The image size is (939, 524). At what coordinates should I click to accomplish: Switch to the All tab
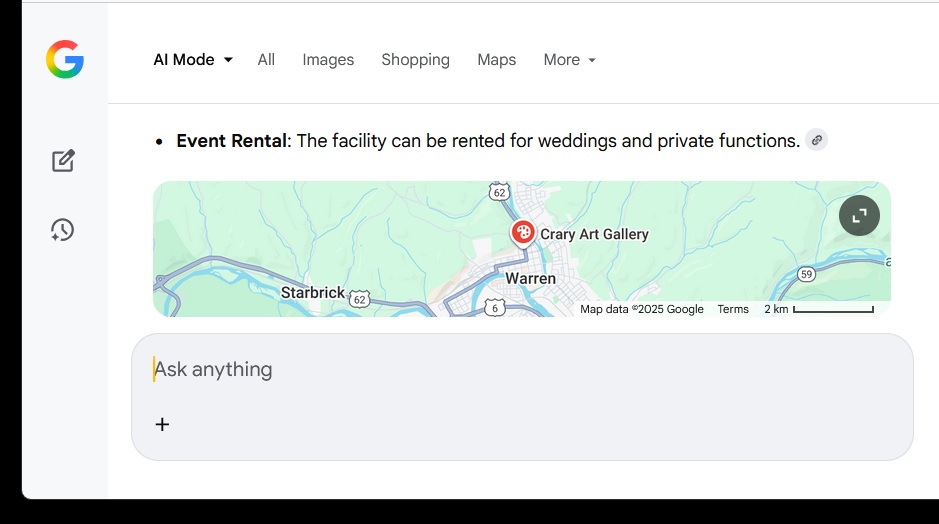pyautogui.click(x=266, y=60)
